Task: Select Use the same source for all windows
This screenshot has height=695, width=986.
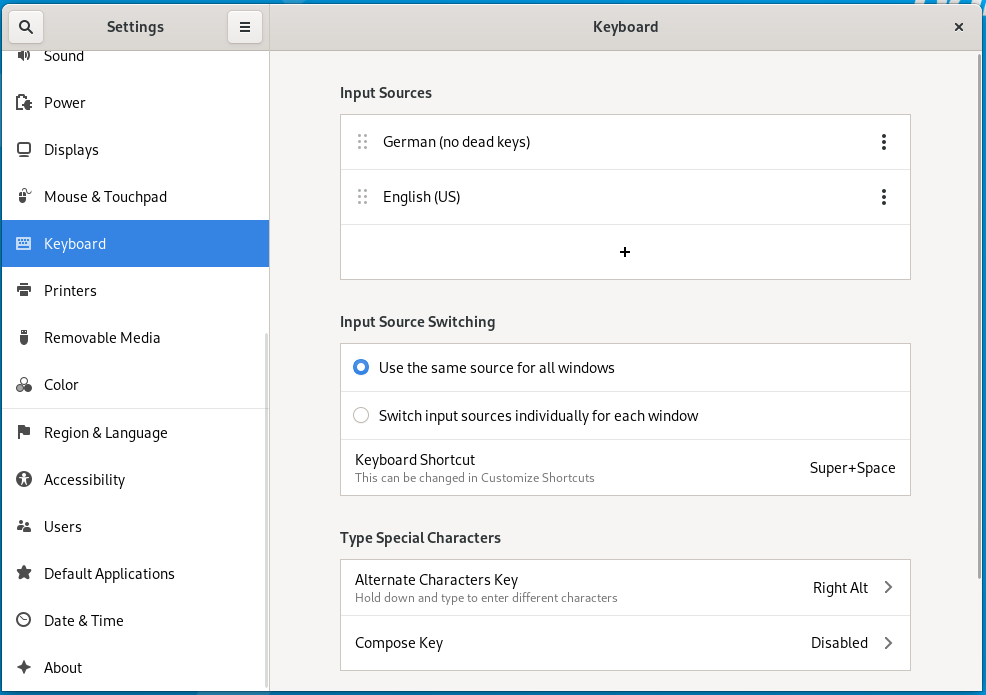Action: [x=361, y=367]
